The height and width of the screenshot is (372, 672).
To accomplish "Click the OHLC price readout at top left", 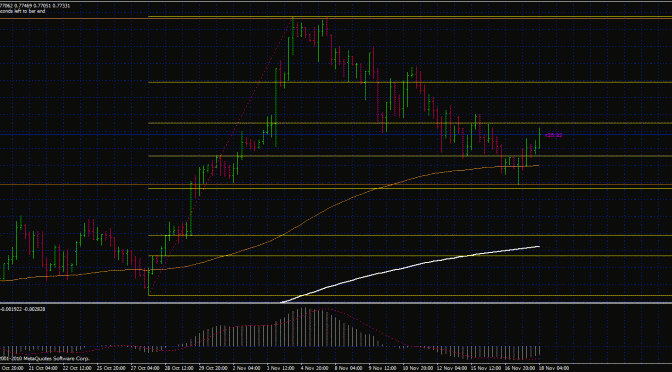I will pos(35,6).
